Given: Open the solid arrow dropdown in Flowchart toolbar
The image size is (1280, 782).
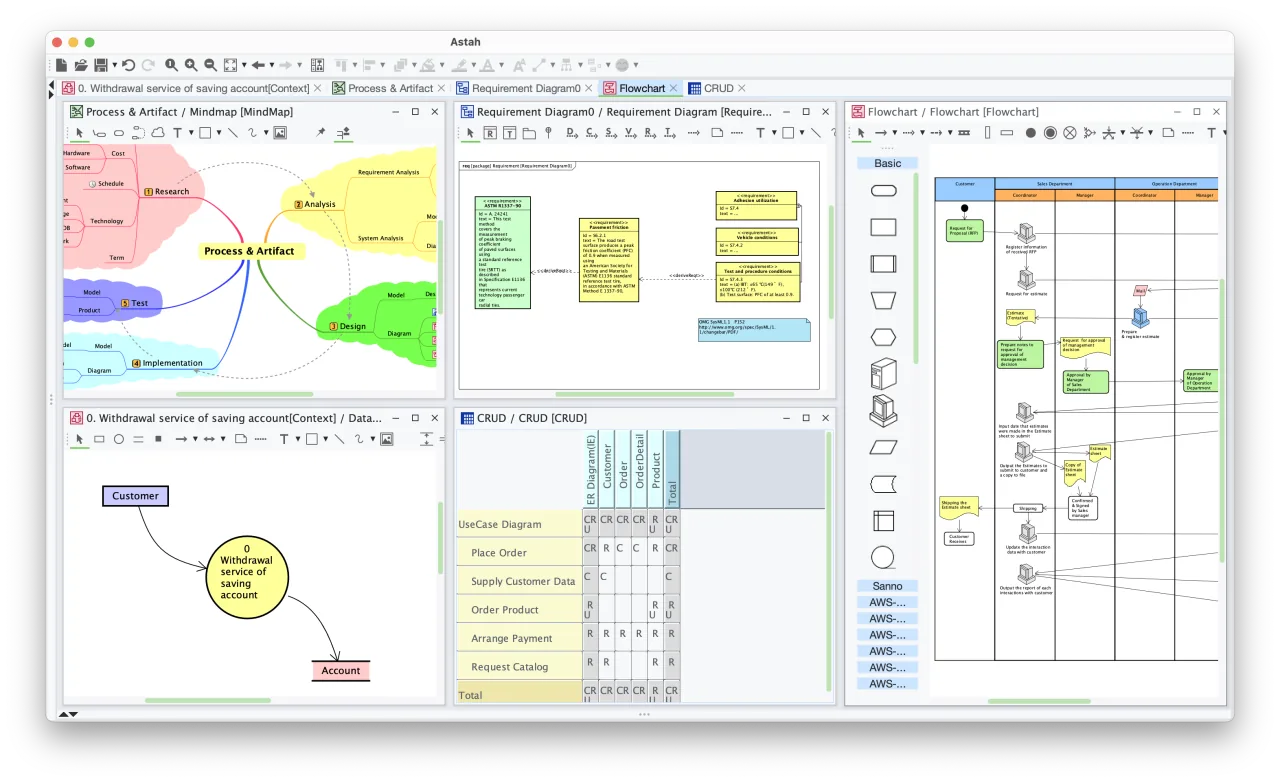Looking at the screenshot, I should pyautogui.click(x=894, y=132).
